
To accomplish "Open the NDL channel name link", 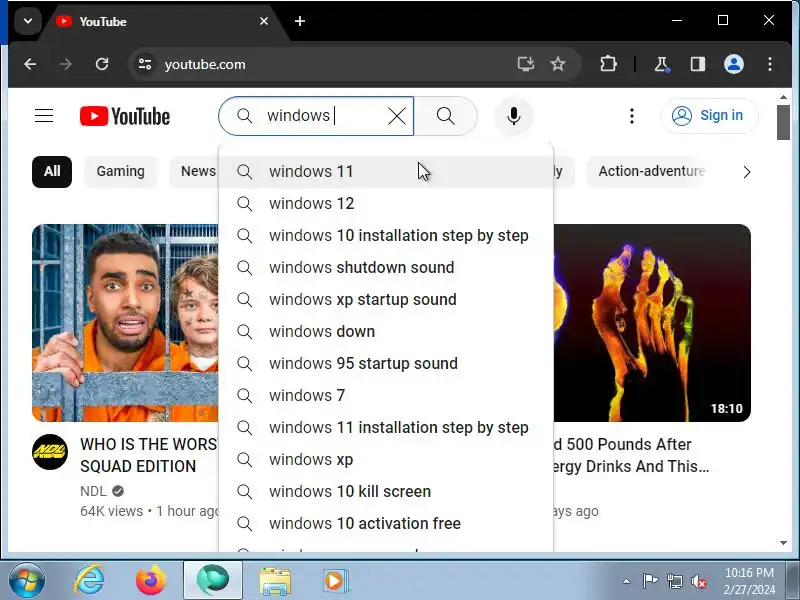I will point(93,491).
